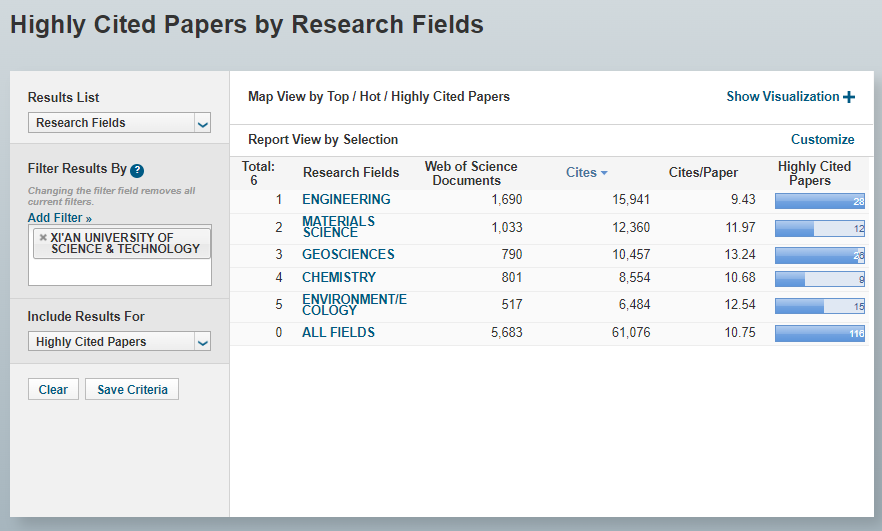Click the Save Criteria button
882x531 pixels.
(132, 389)
